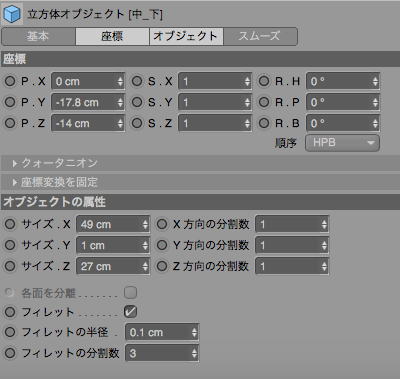Click the R.B stepper arrows
This screenshot has height=379, width=400.
tap(375, 124)
